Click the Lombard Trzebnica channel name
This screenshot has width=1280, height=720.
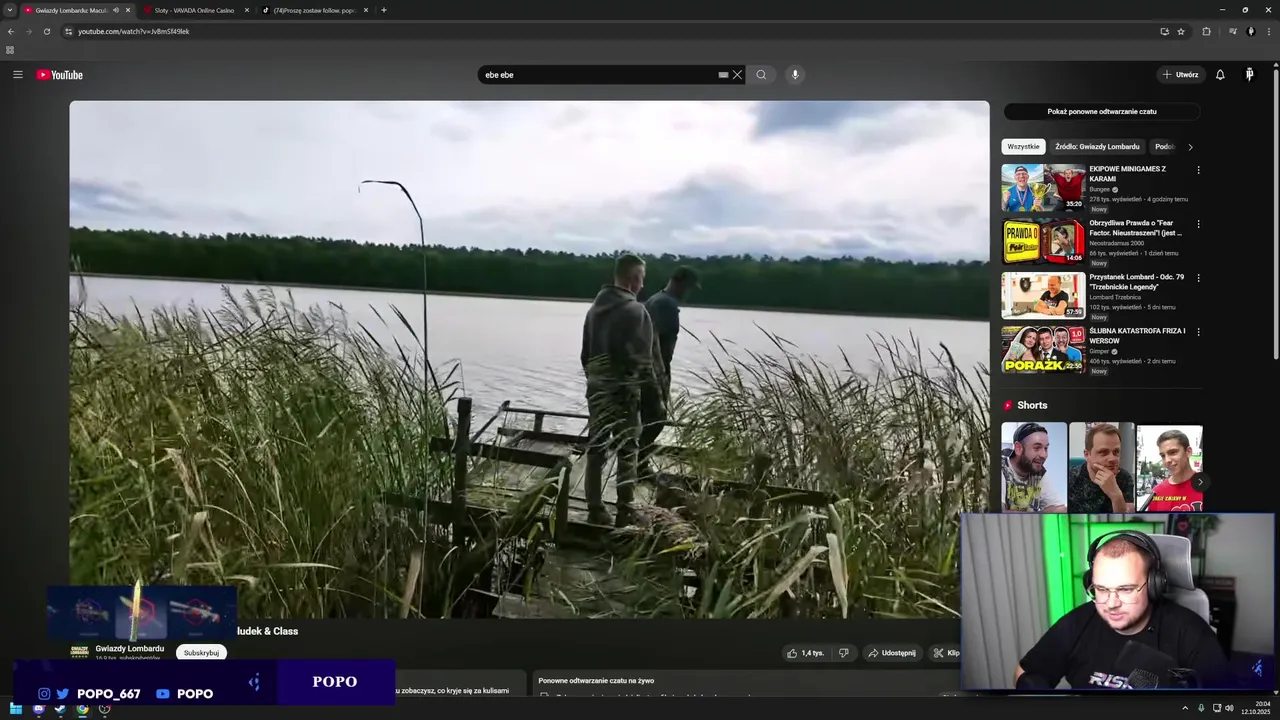point(1115,297)
